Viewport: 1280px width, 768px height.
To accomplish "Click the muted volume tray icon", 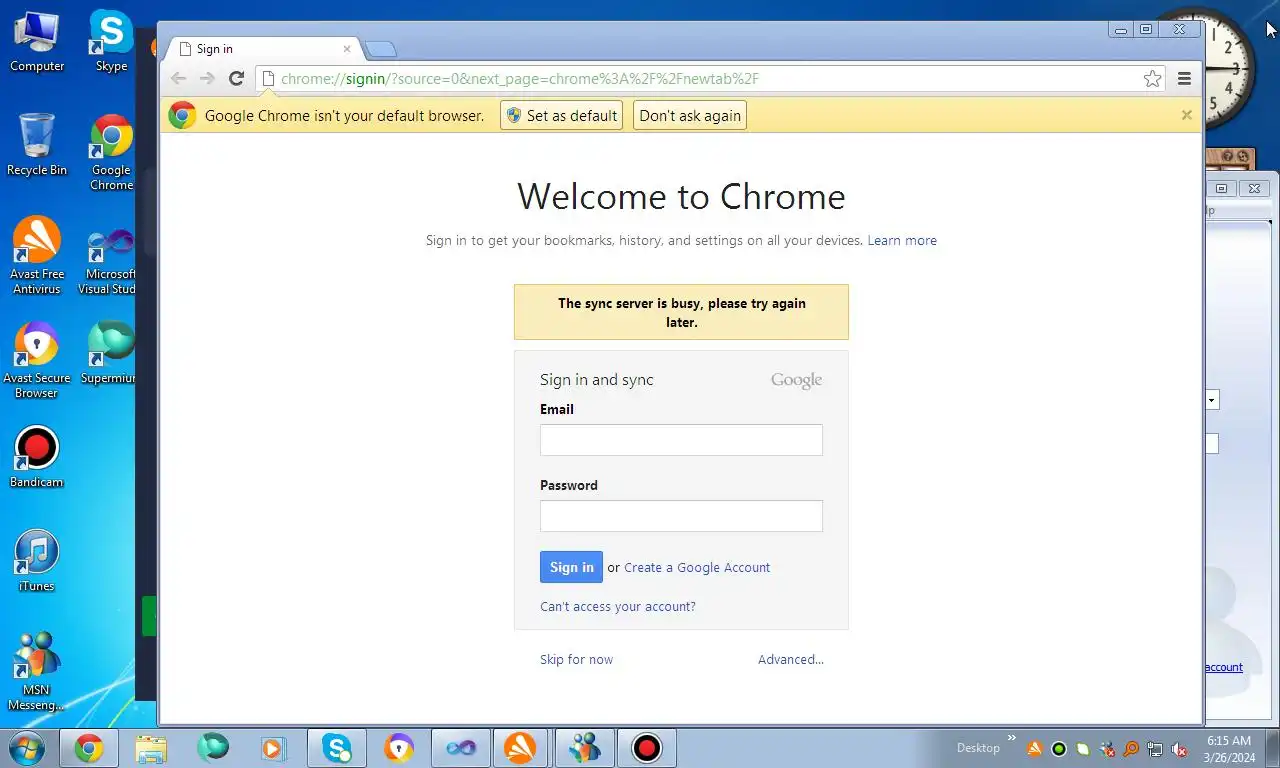I will tap(1179, 749).
